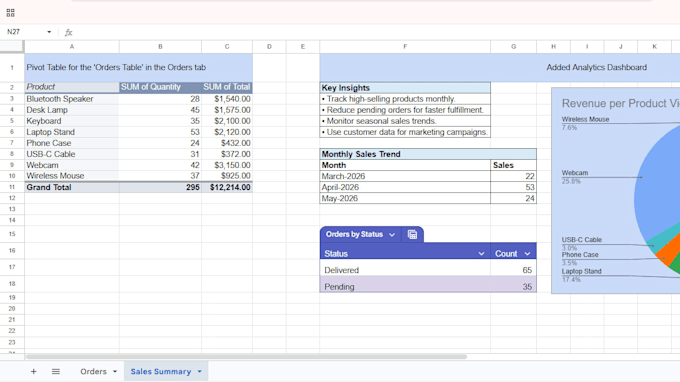
Task: Open the table view icon beside Orders by Status
Action: point(412,235)
